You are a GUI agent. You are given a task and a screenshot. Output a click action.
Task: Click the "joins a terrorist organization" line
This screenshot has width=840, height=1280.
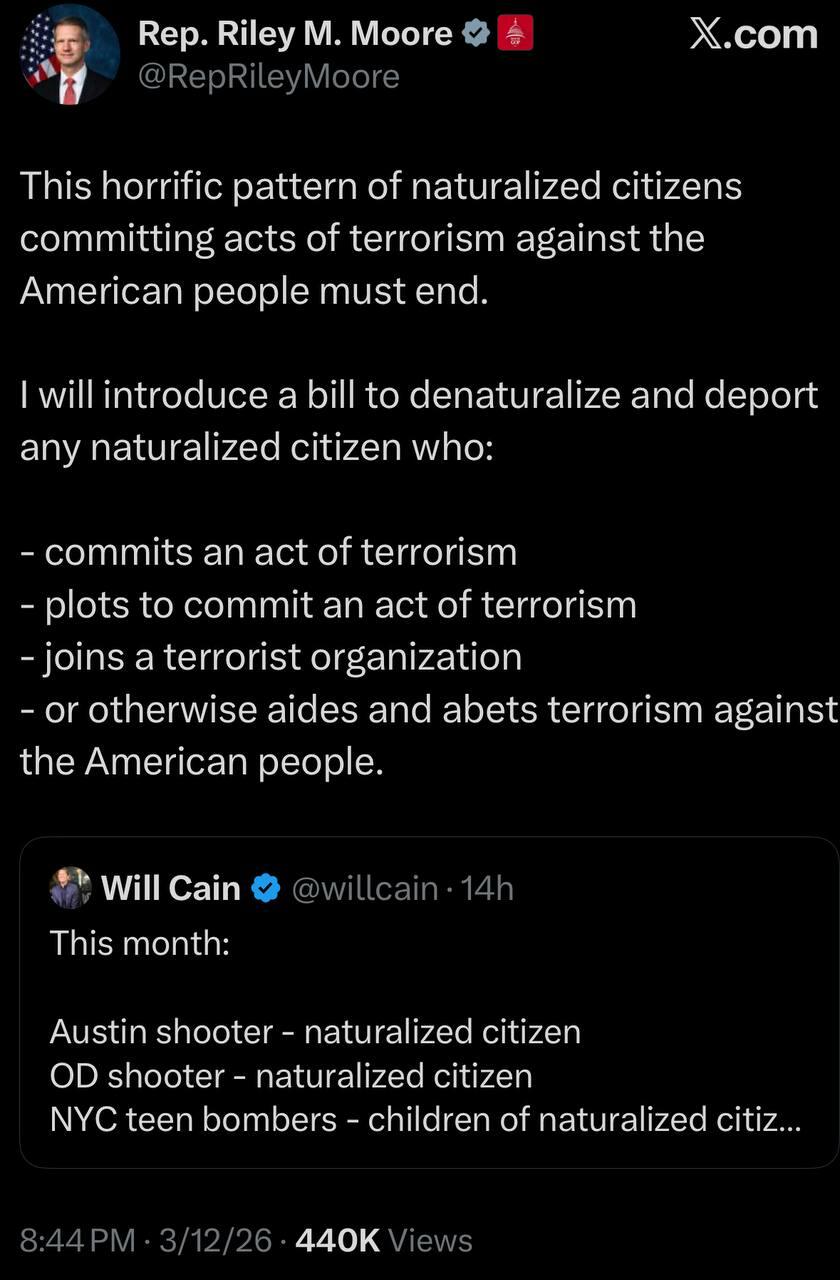click(x=270, y=657)
